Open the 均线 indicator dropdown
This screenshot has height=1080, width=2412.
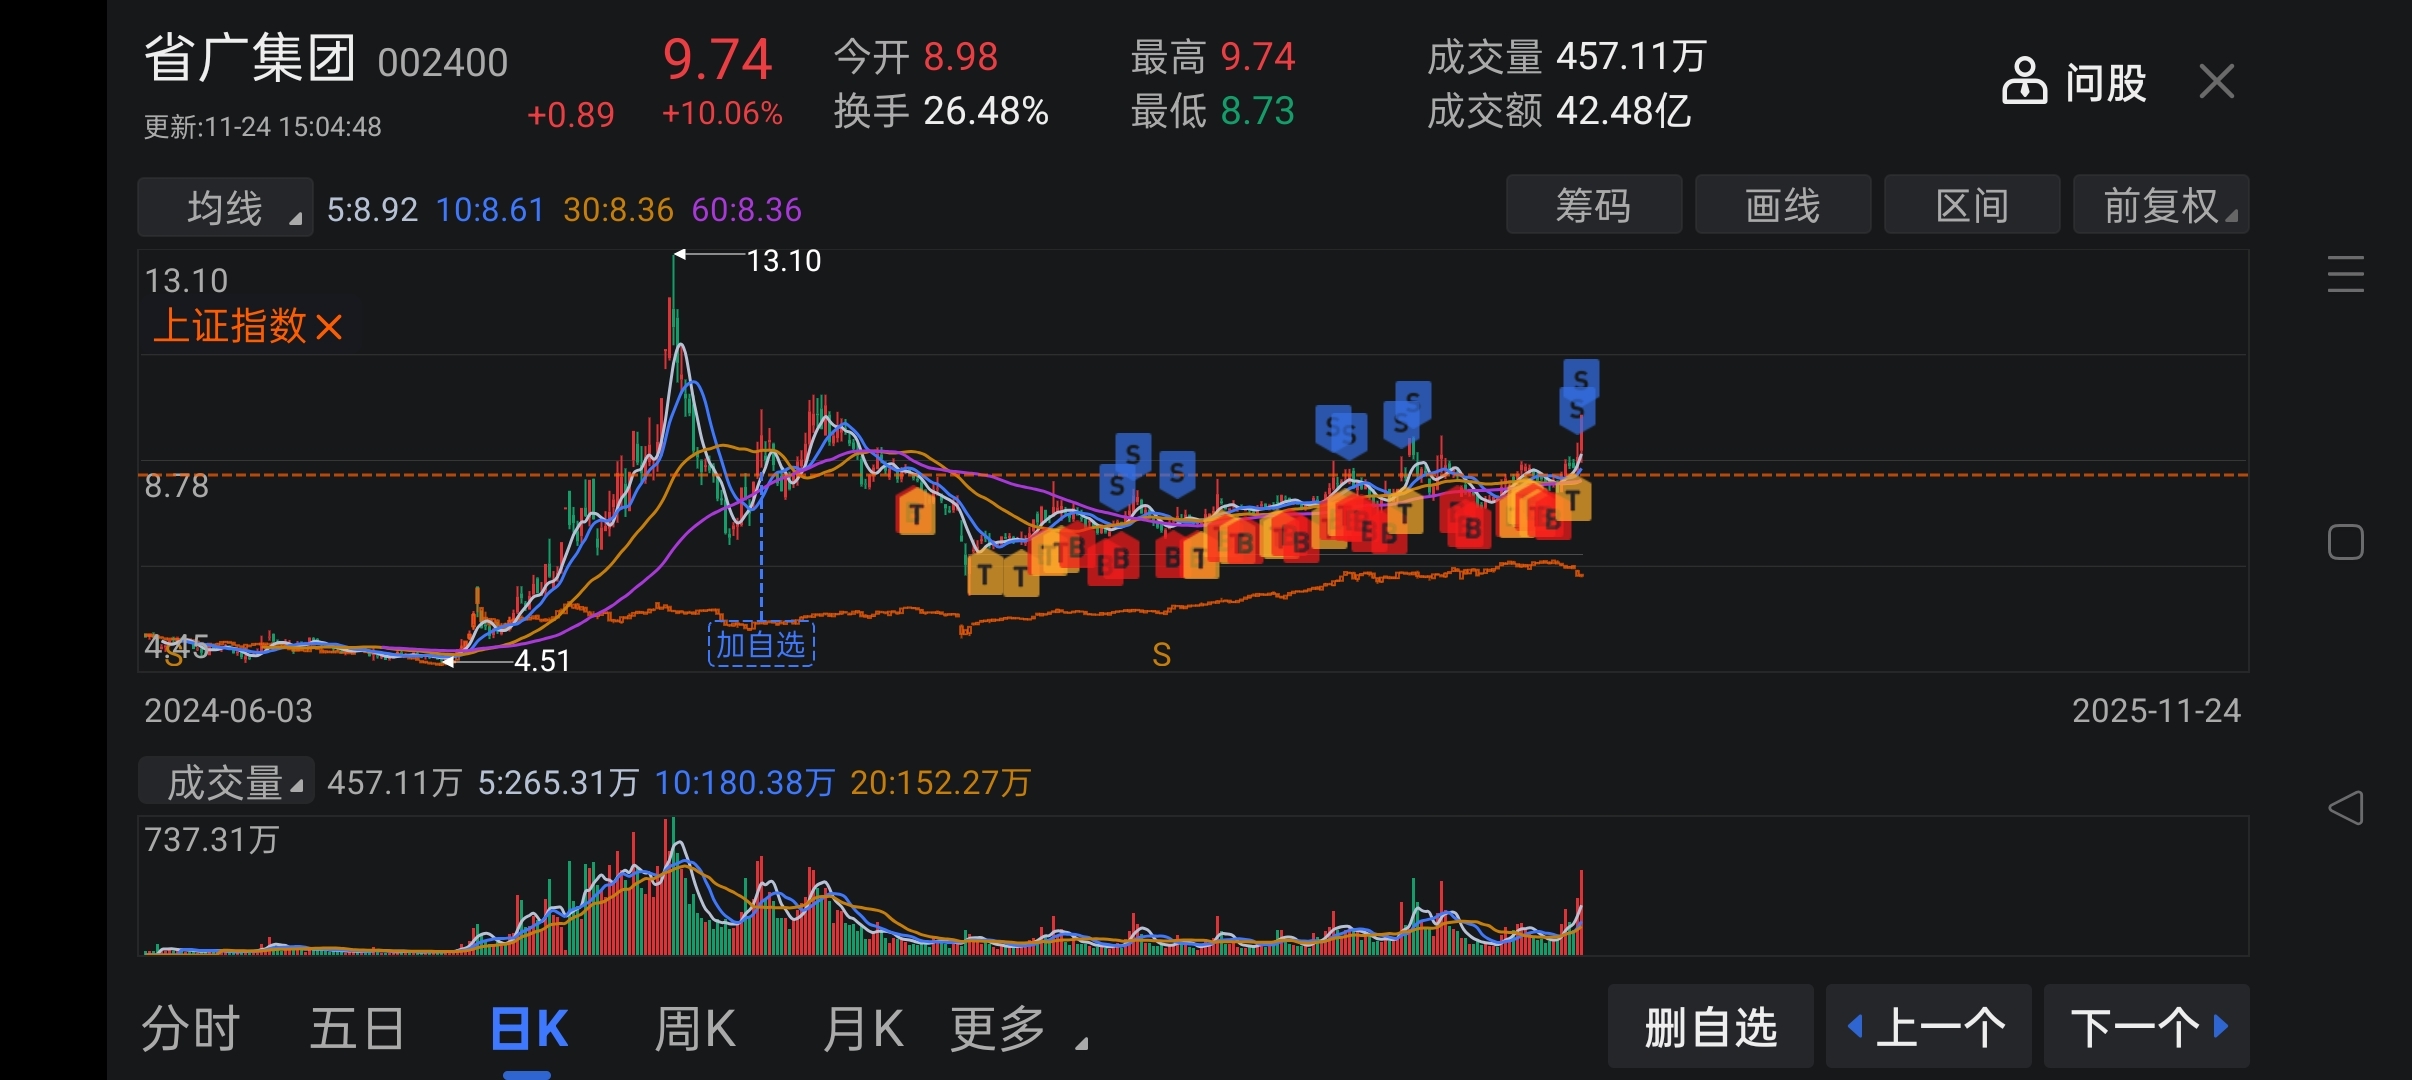coord(226,208)
